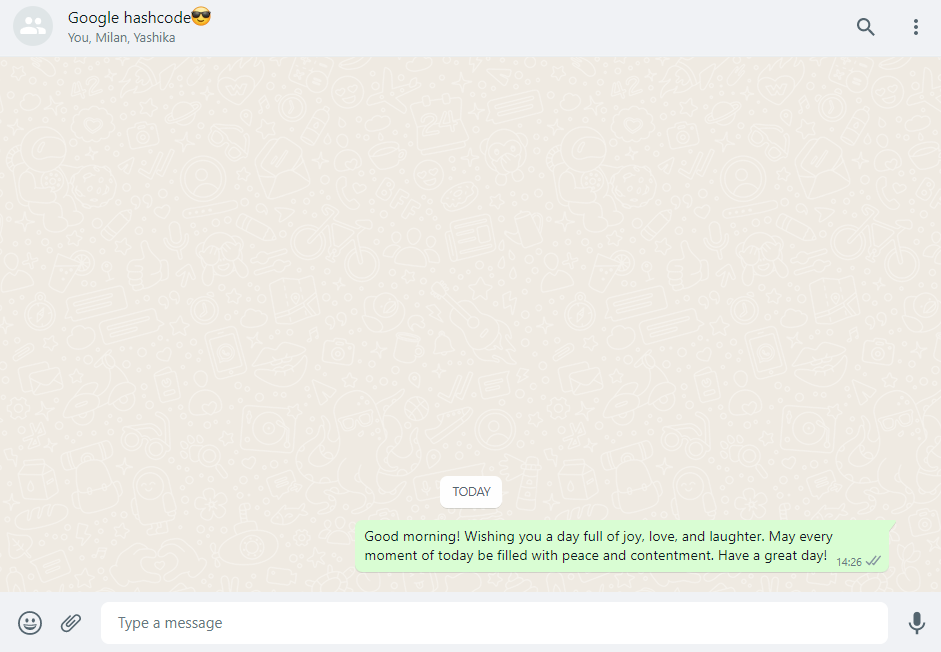This screenshot has width=941, height=652.
Task: Click the 'TODAY' date label
Action: [471, 492]
